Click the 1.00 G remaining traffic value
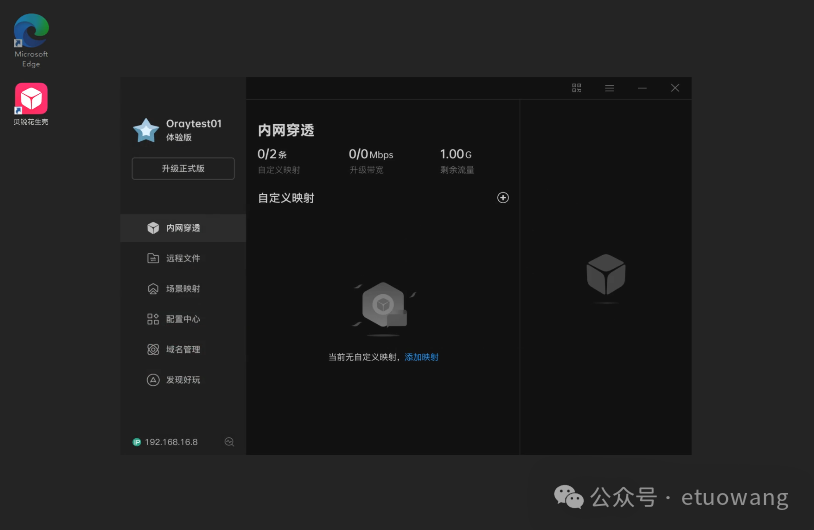This screenshot has width=814, height=530. click(456, 154)
